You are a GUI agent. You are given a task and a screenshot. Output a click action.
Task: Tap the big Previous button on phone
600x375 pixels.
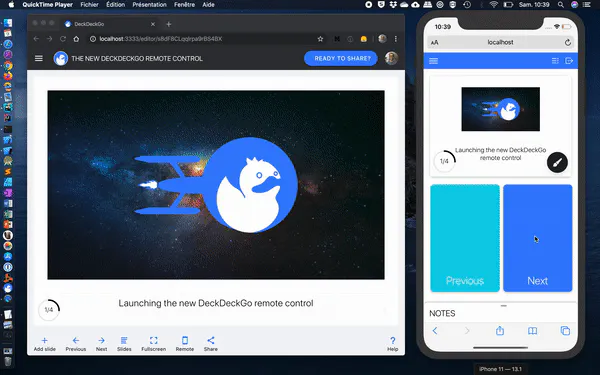[465, 238]
